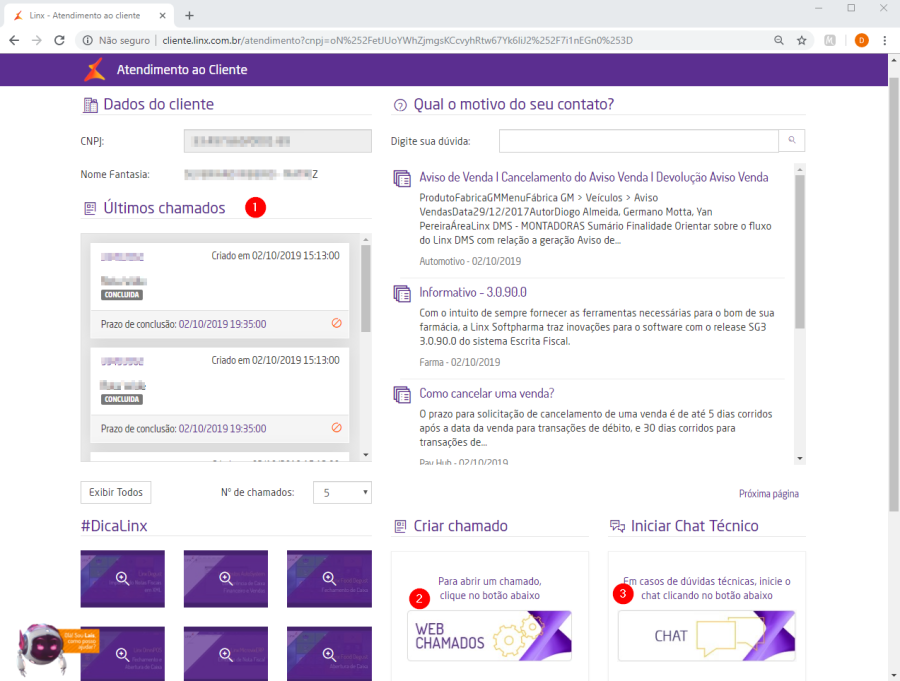Click the Atendimento ao Cliente header title
The image size is (900, 681).
click(x=182, y=69)
